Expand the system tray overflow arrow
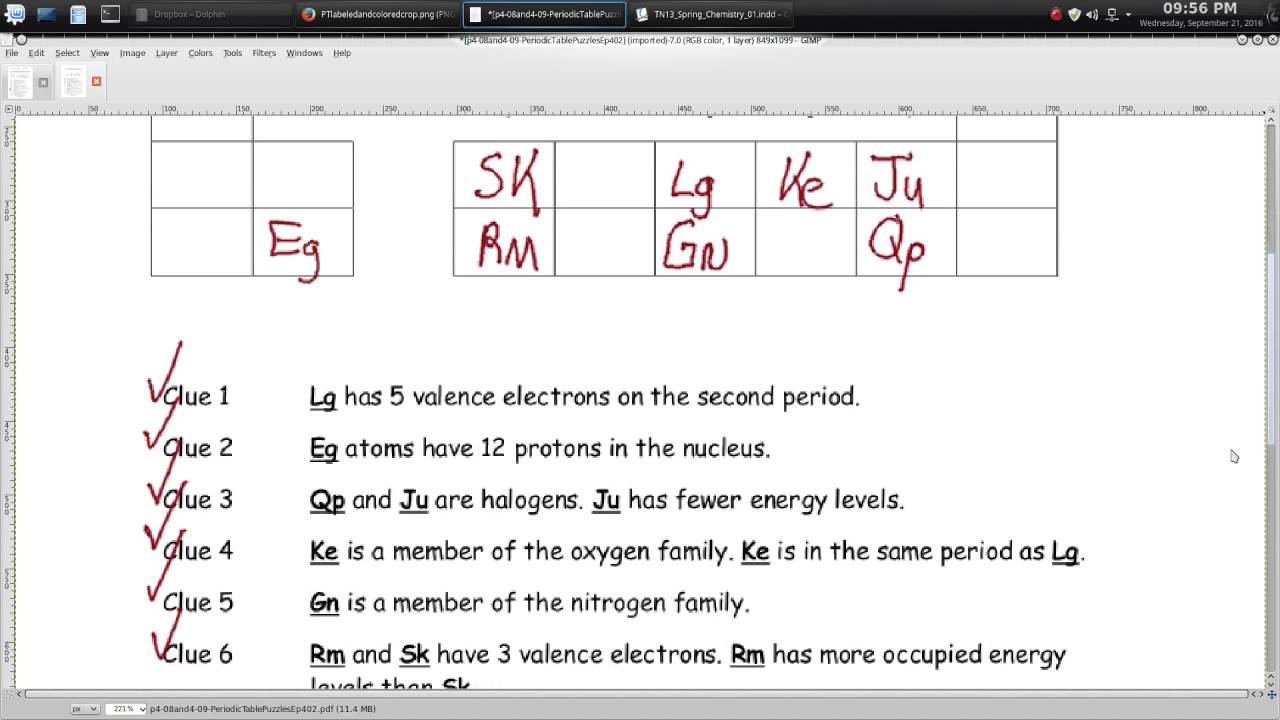 [x=1129, y=14]
